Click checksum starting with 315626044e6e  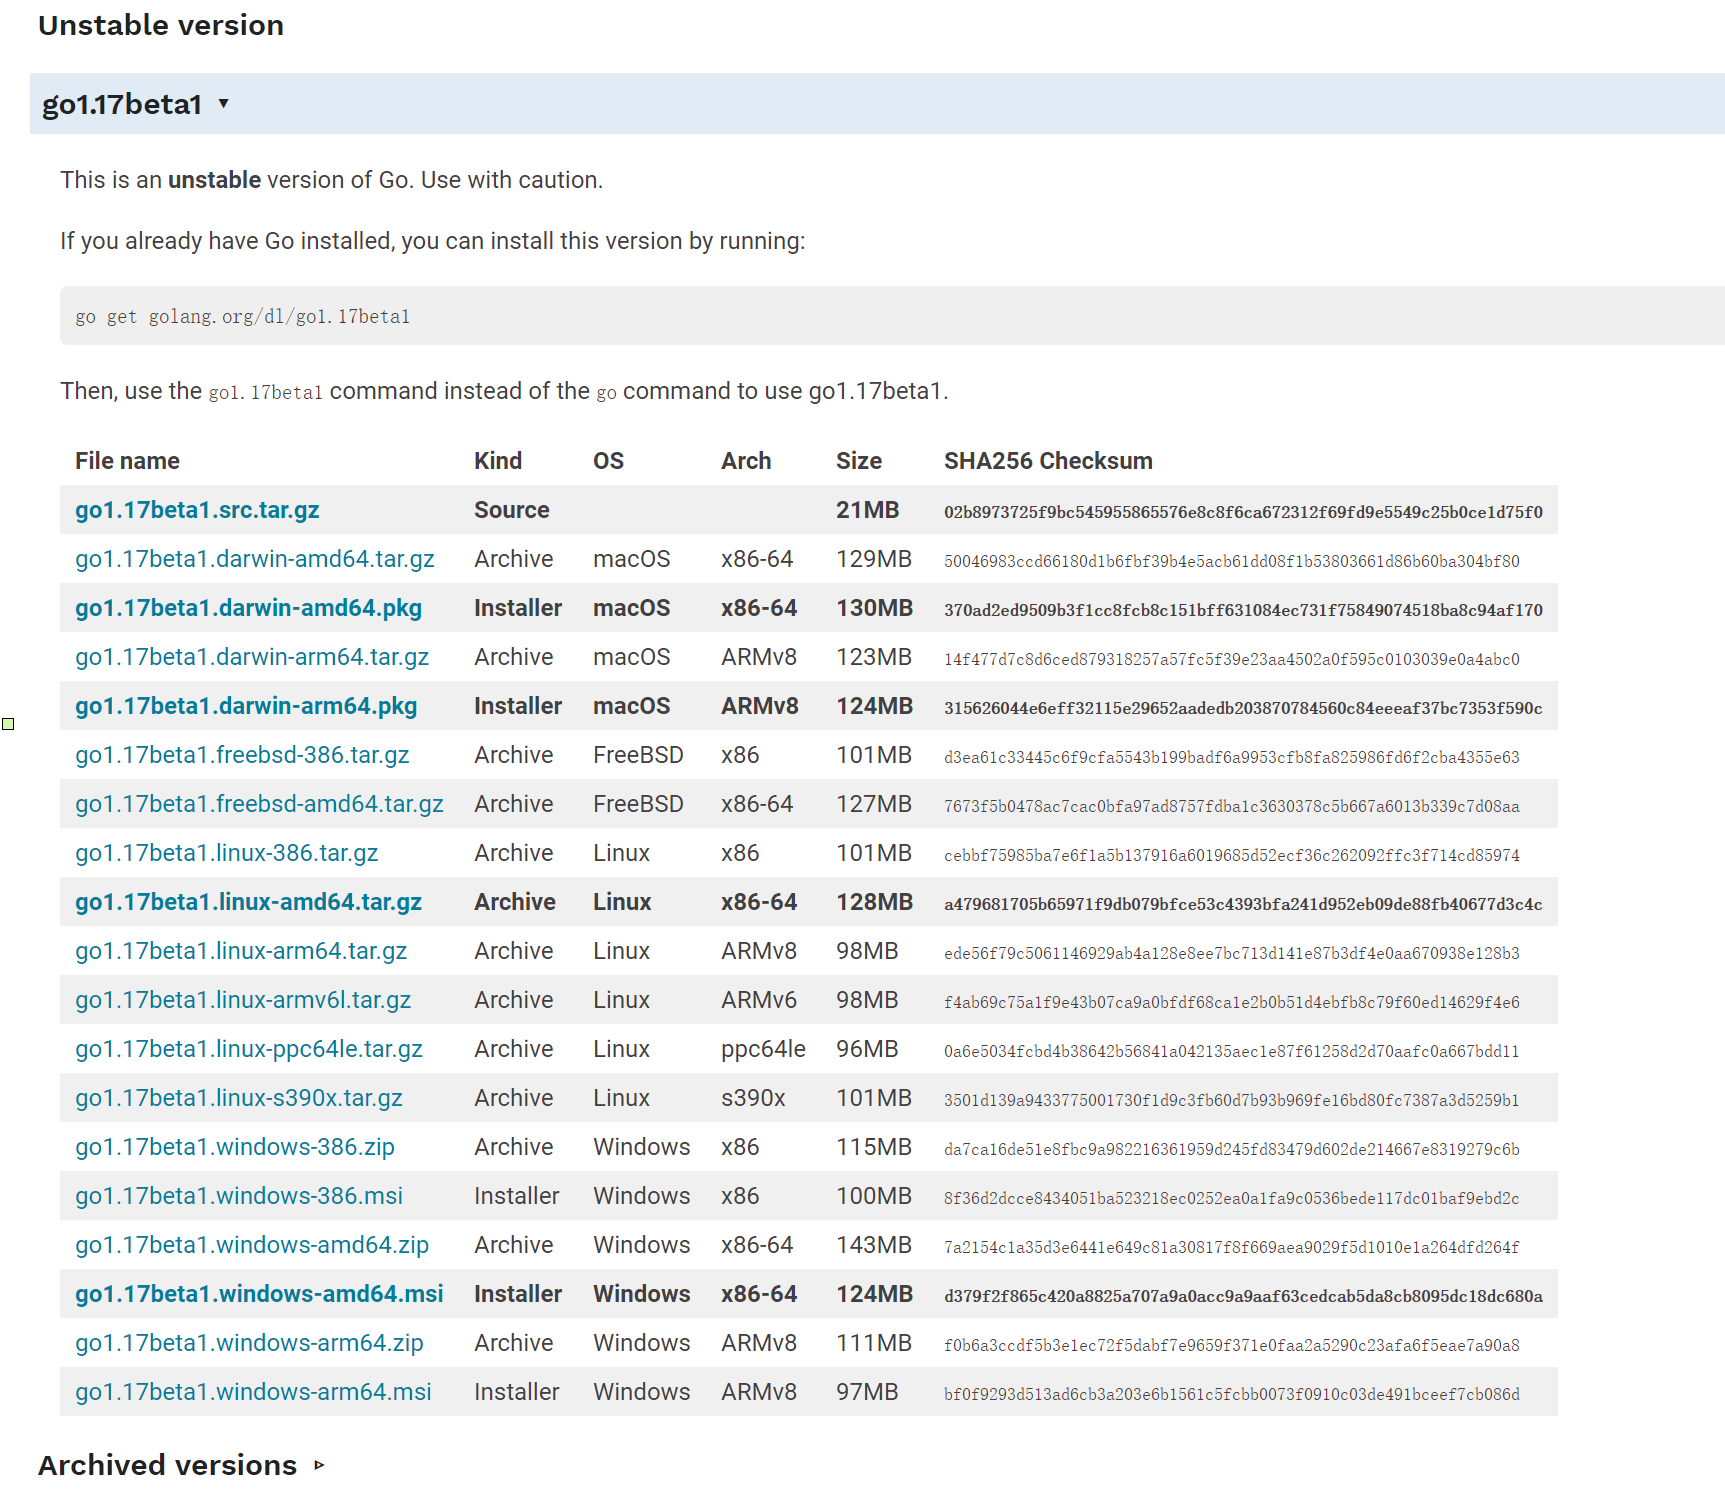(1243, 708)
